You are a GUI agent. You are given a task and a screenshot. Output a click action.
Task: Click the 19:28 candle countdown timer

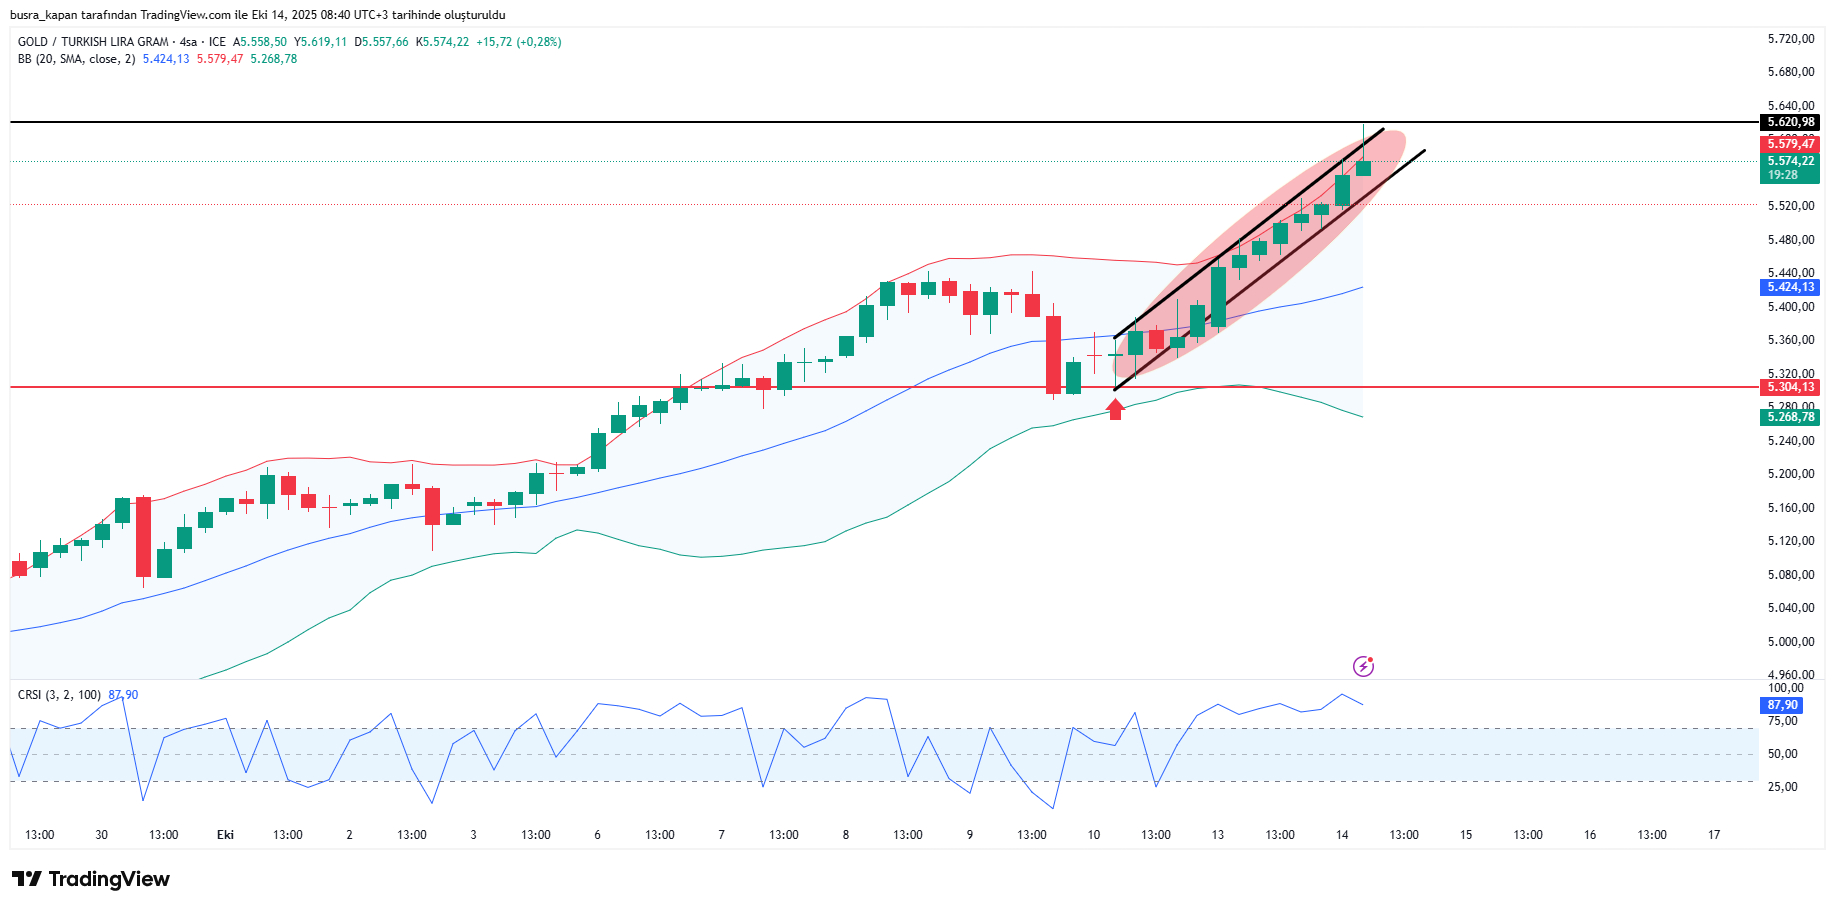click(x=1782, y=175)
